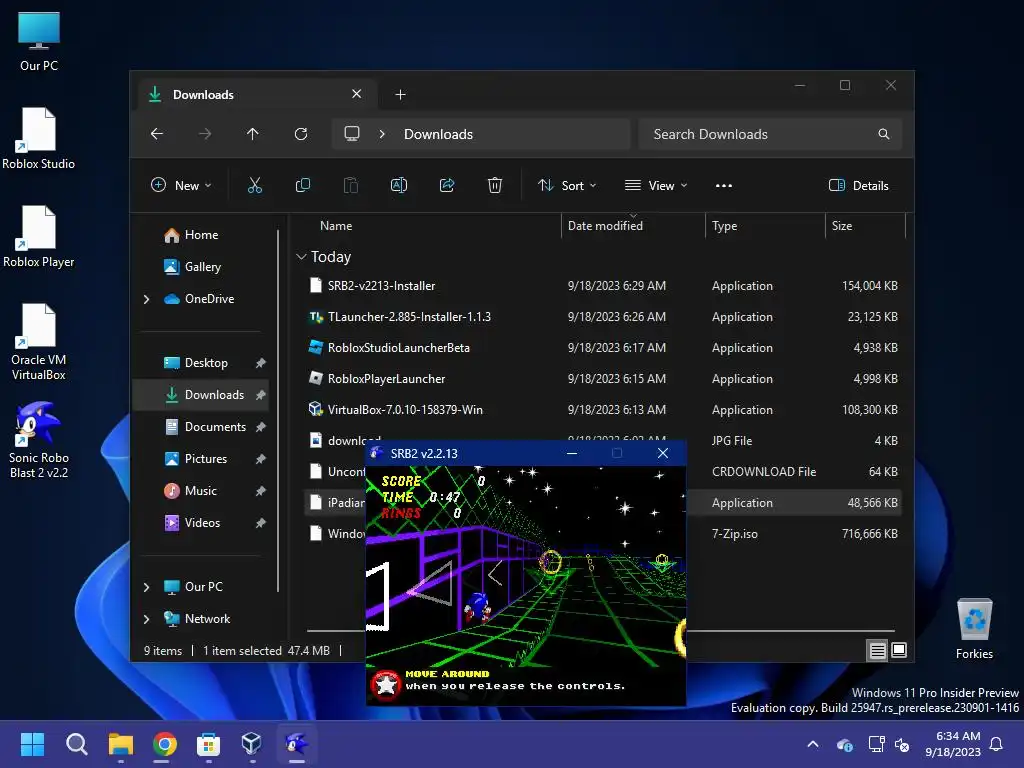
Task: Select Sonic Robo Blast 2 desktop shortcut
Action: [39, 440]
